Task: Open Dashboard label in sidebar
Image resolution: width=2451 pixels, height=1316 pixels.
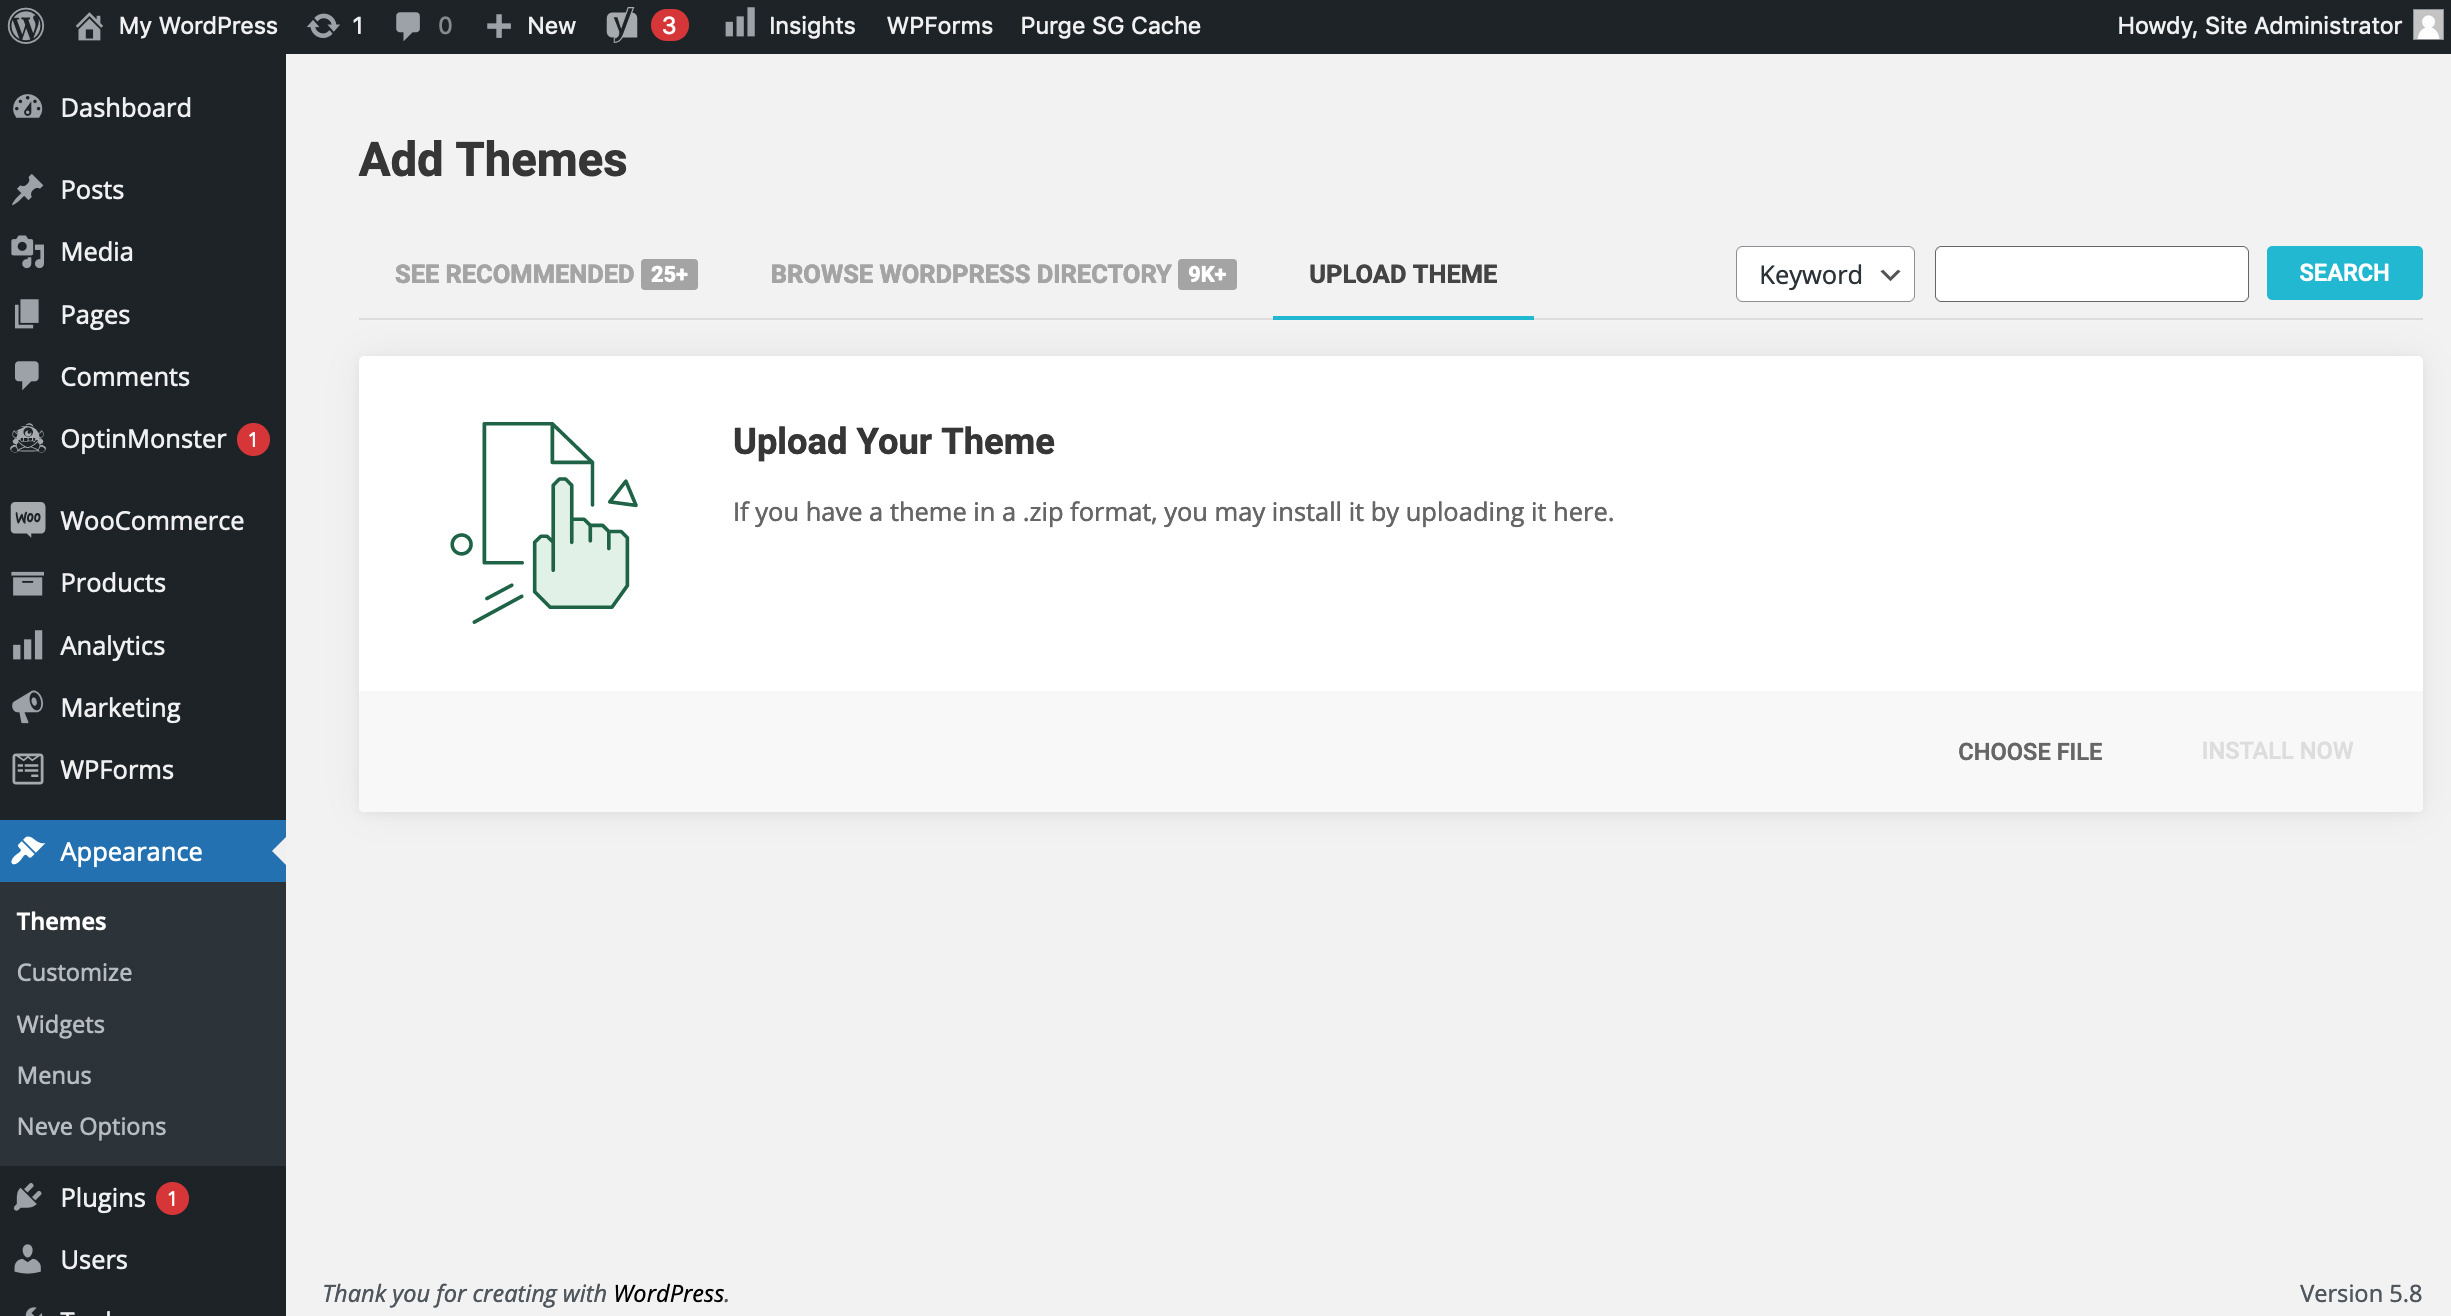Action: tap(126, 107)
